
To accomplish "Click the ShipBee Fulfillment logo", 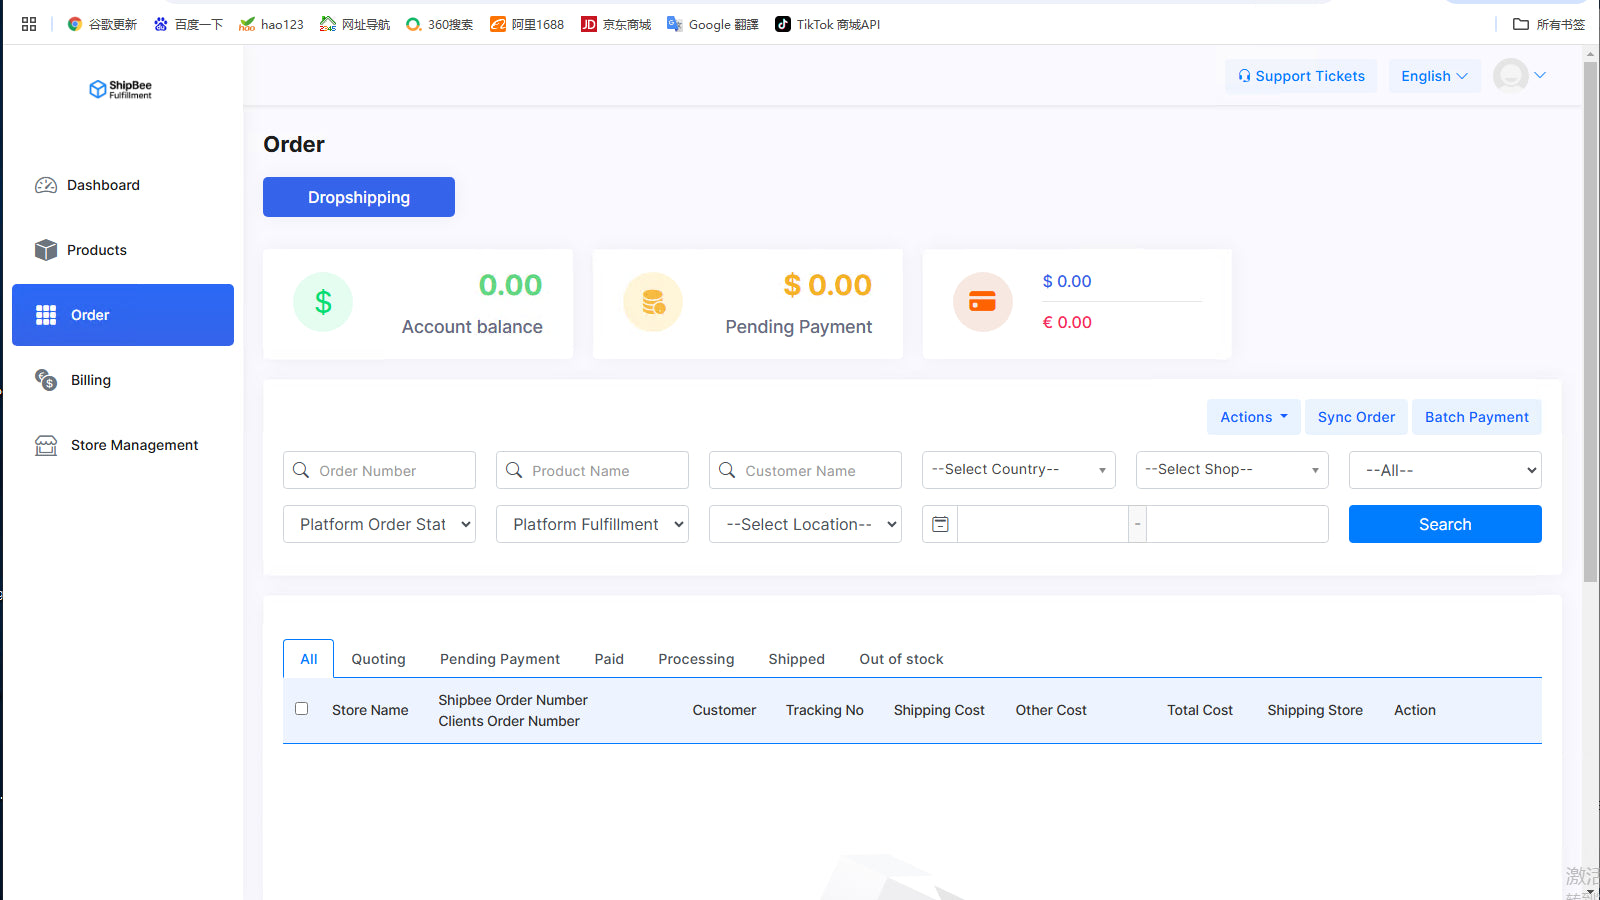I will point(121,89).
